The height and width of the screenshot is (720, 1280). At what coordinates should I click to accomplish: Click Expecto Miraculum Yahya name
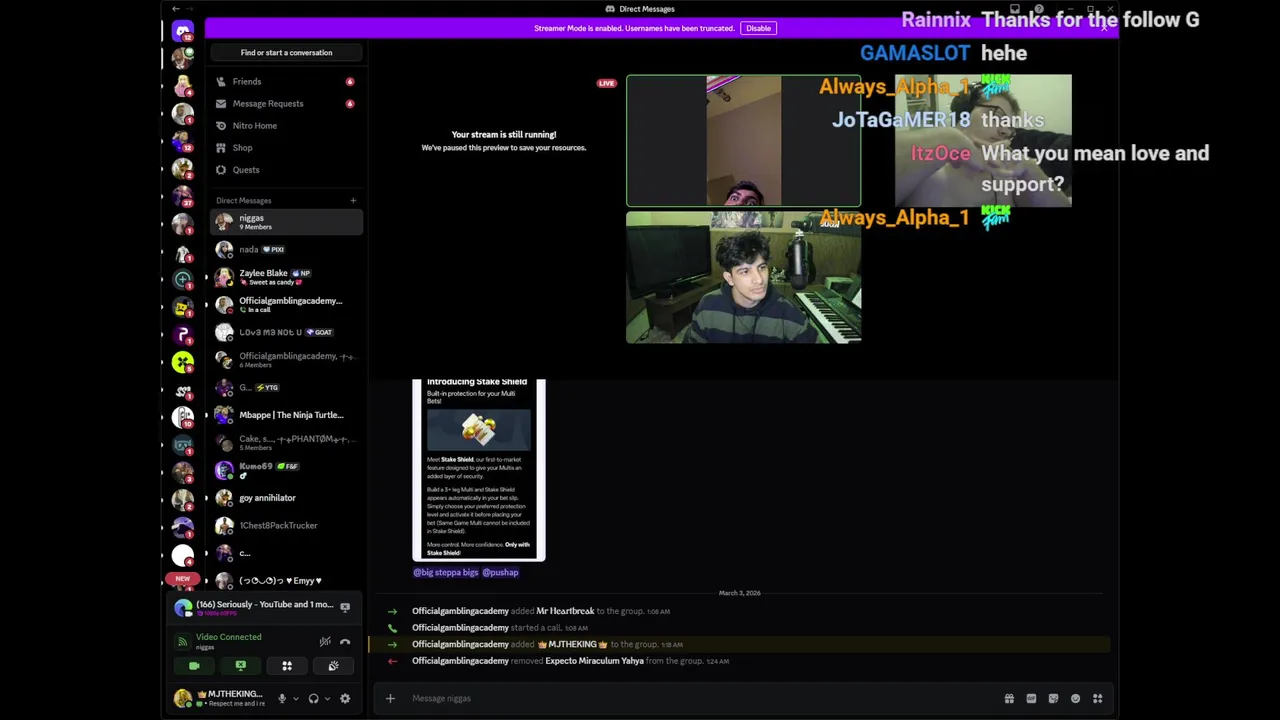click(595, 661)
